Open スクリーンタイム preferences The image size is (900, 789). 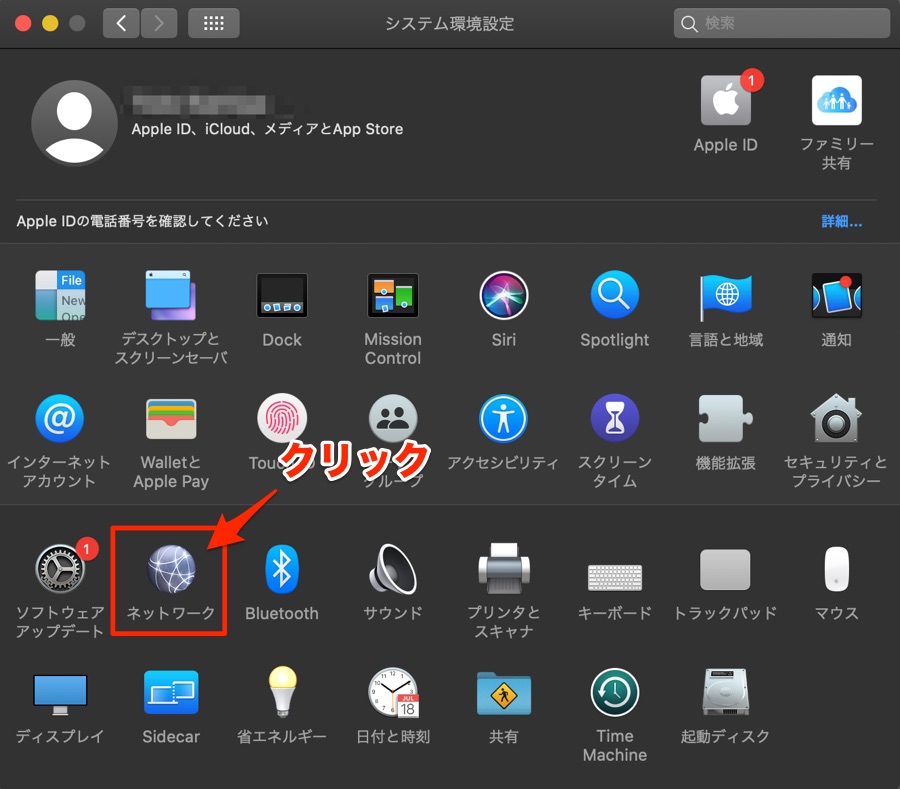615,418
